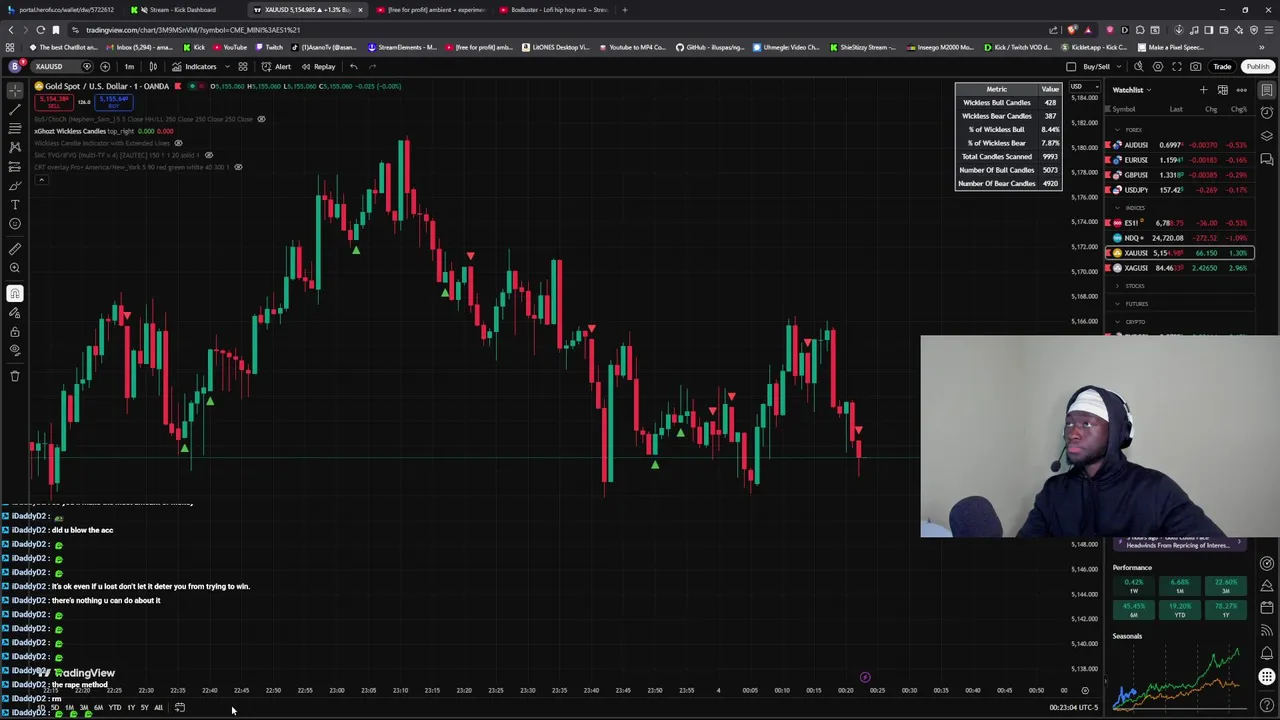Open chart settings gear icon
Viewport: 1280px width, 720px height.
click(x=1158, y=66)
